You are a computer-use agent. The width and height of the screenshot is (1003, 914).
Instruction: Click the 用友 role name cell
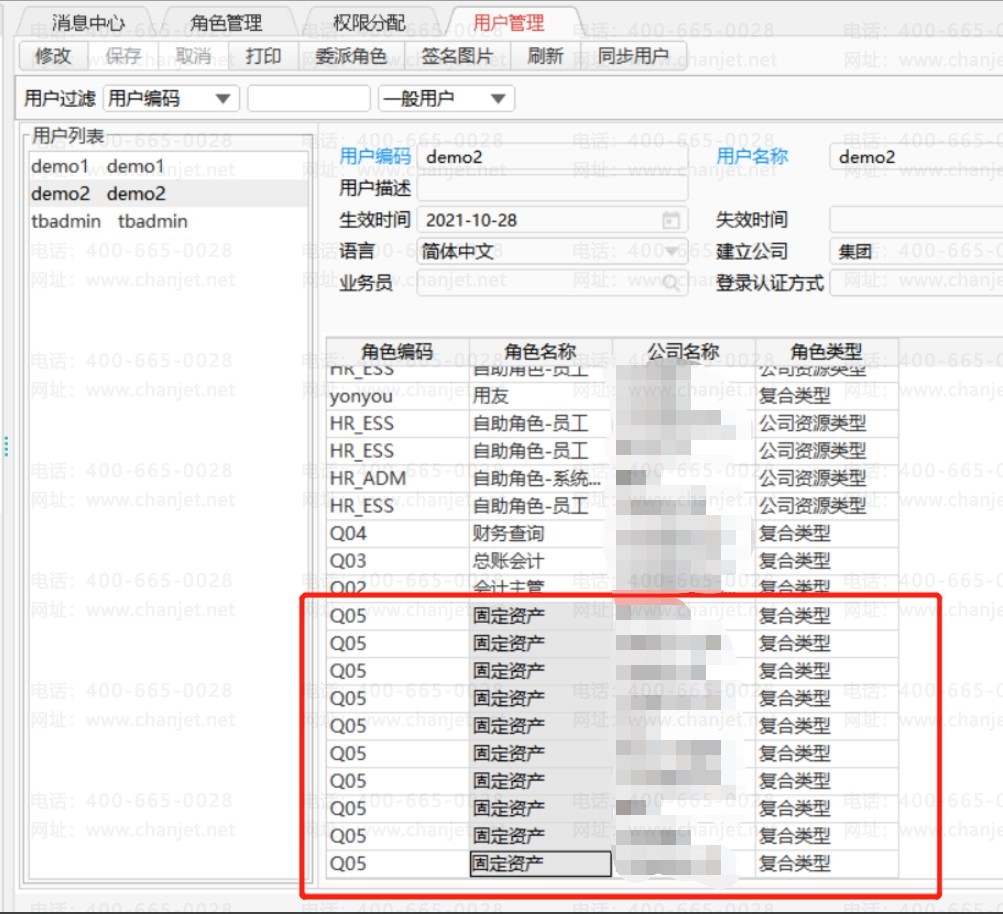(x=541, y=396)
